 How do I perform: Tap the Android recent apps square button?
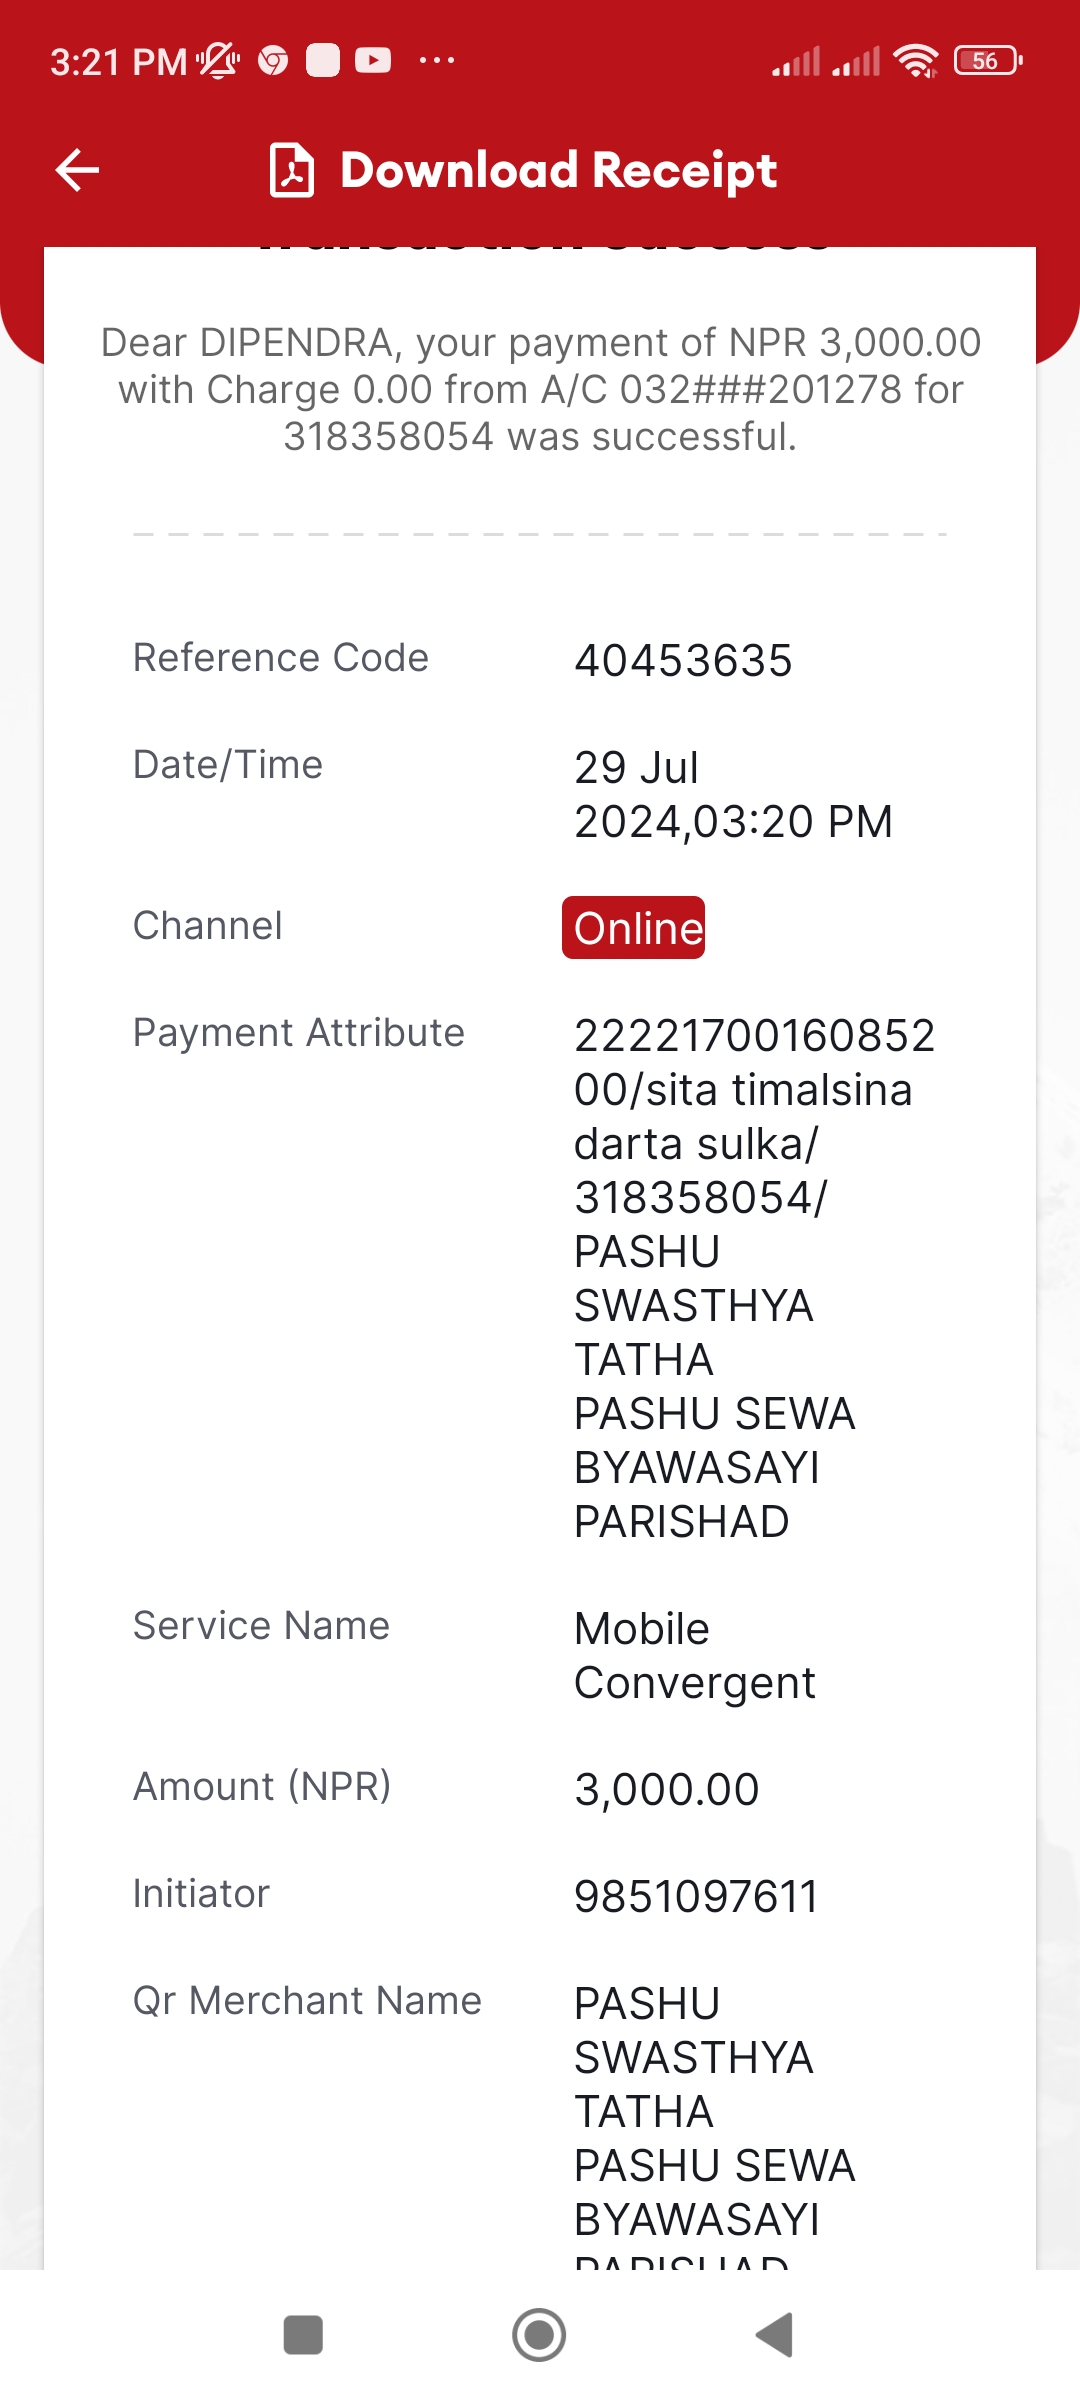click(x=303, y=2335)
